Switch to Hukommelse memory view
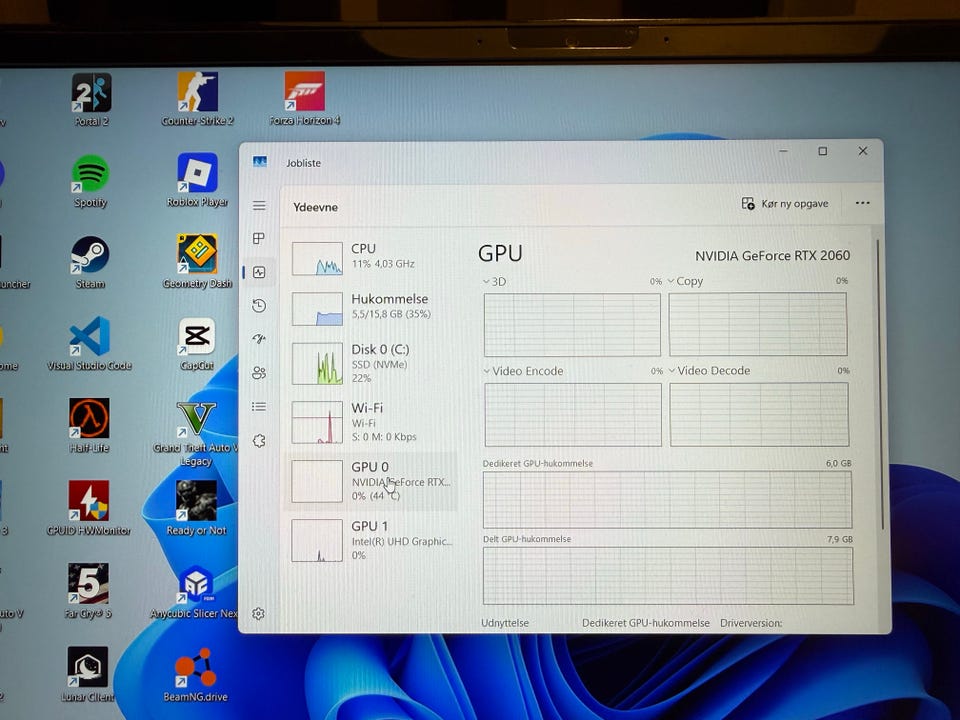 coord(370,307)
